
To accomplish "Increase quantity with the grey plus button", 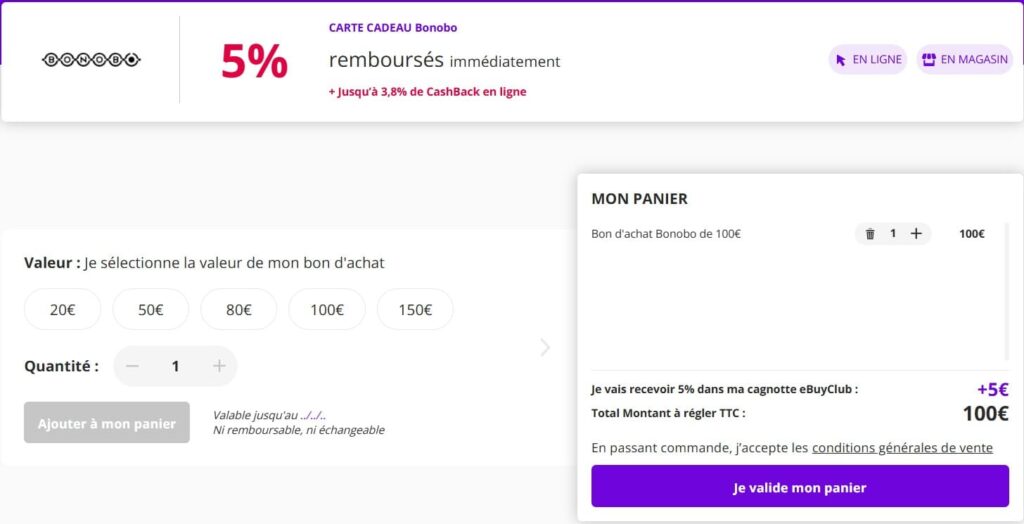I will point(219,367).
